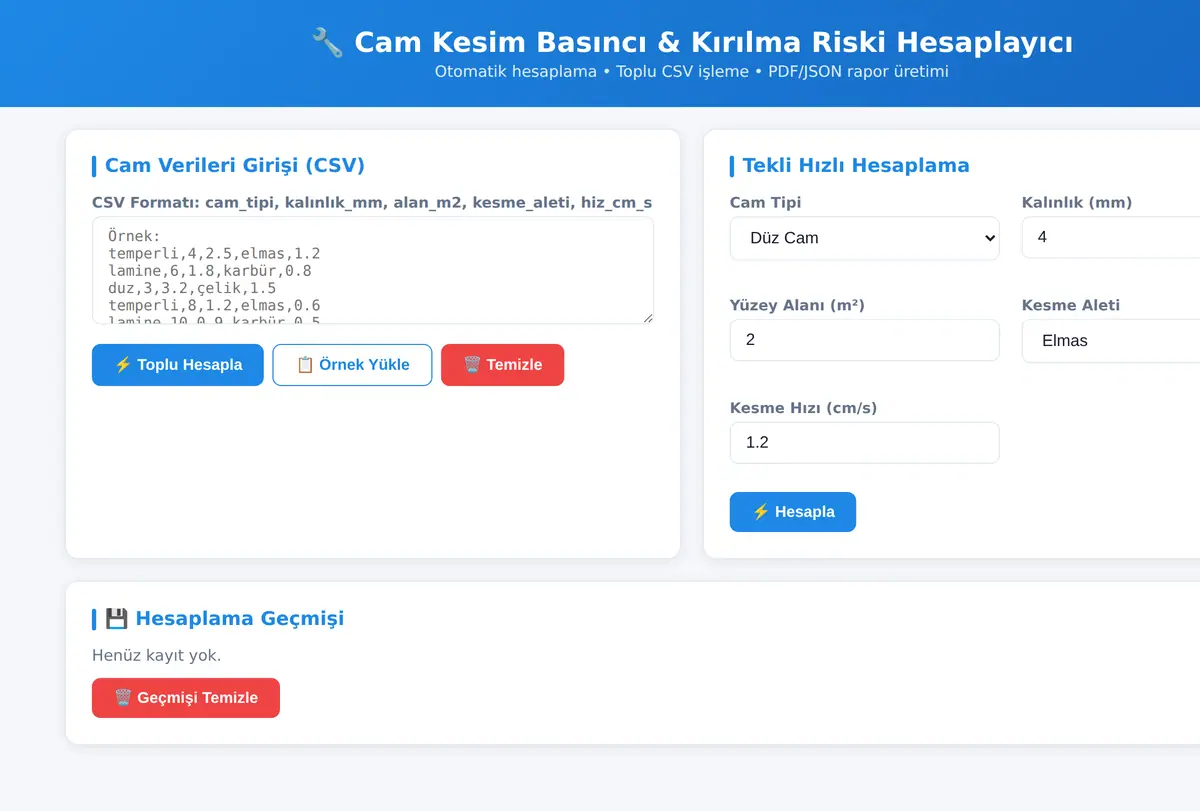Clear history with Geçmişi Temizle button
The image size is (1200, 811).
coord(186,698)
